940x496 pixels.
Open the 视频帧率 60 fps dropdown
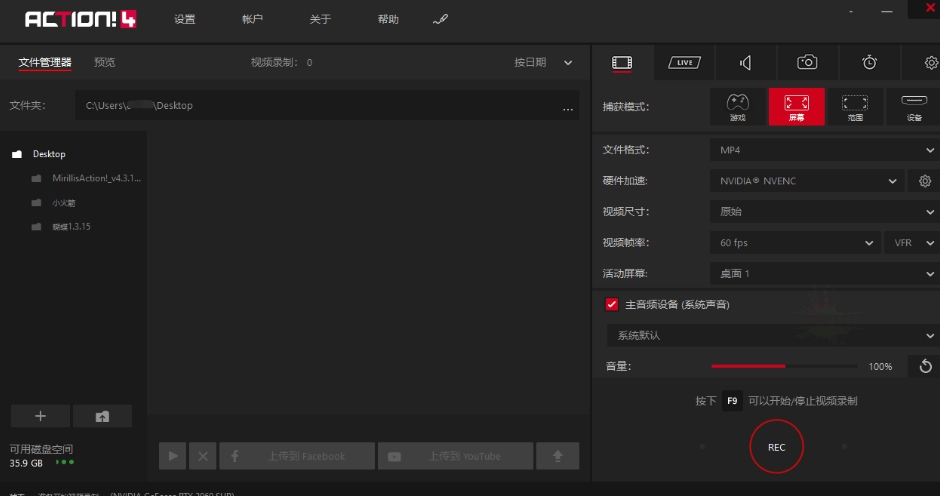[x=796, y=243]
